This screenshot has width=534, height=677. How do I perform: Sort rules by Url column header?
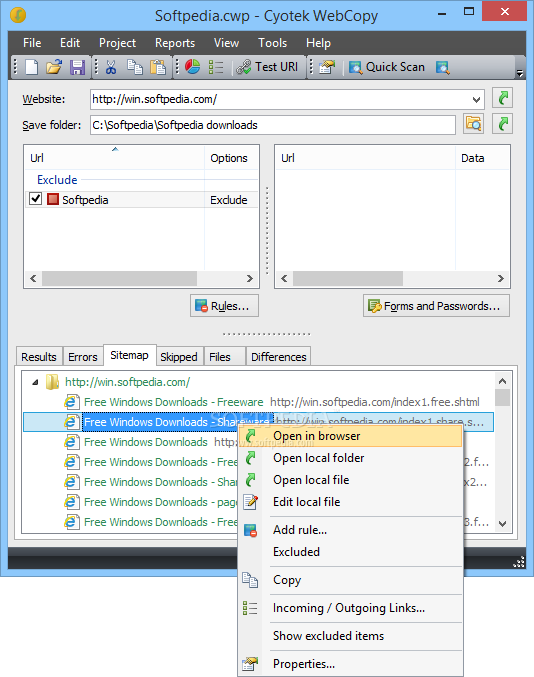click(x=114, y=158)
